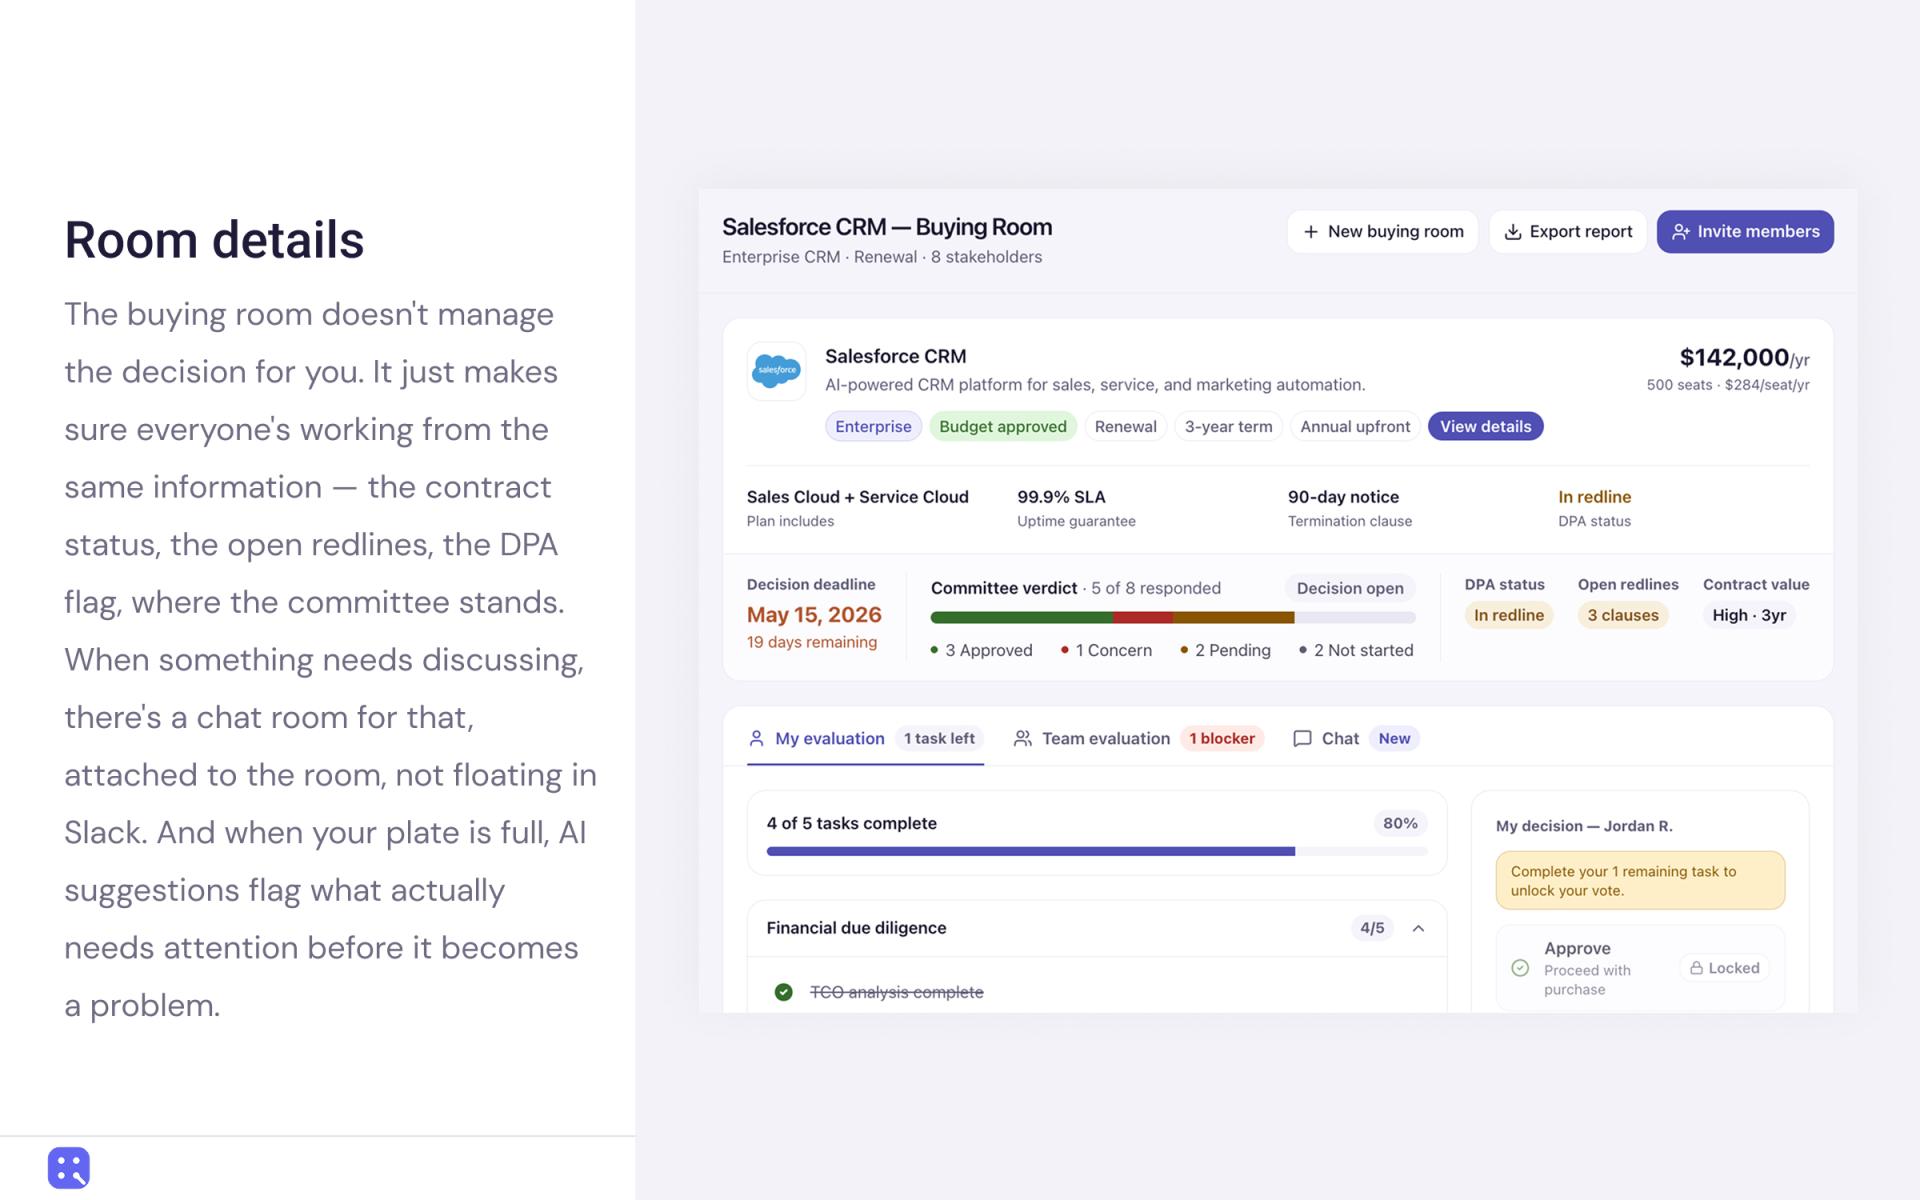Click the 3 clauses open redlines badge
Image resolution: width=1920 pixels, height=1200 pixels.
pyautogui.click(x=1623, y=616)
